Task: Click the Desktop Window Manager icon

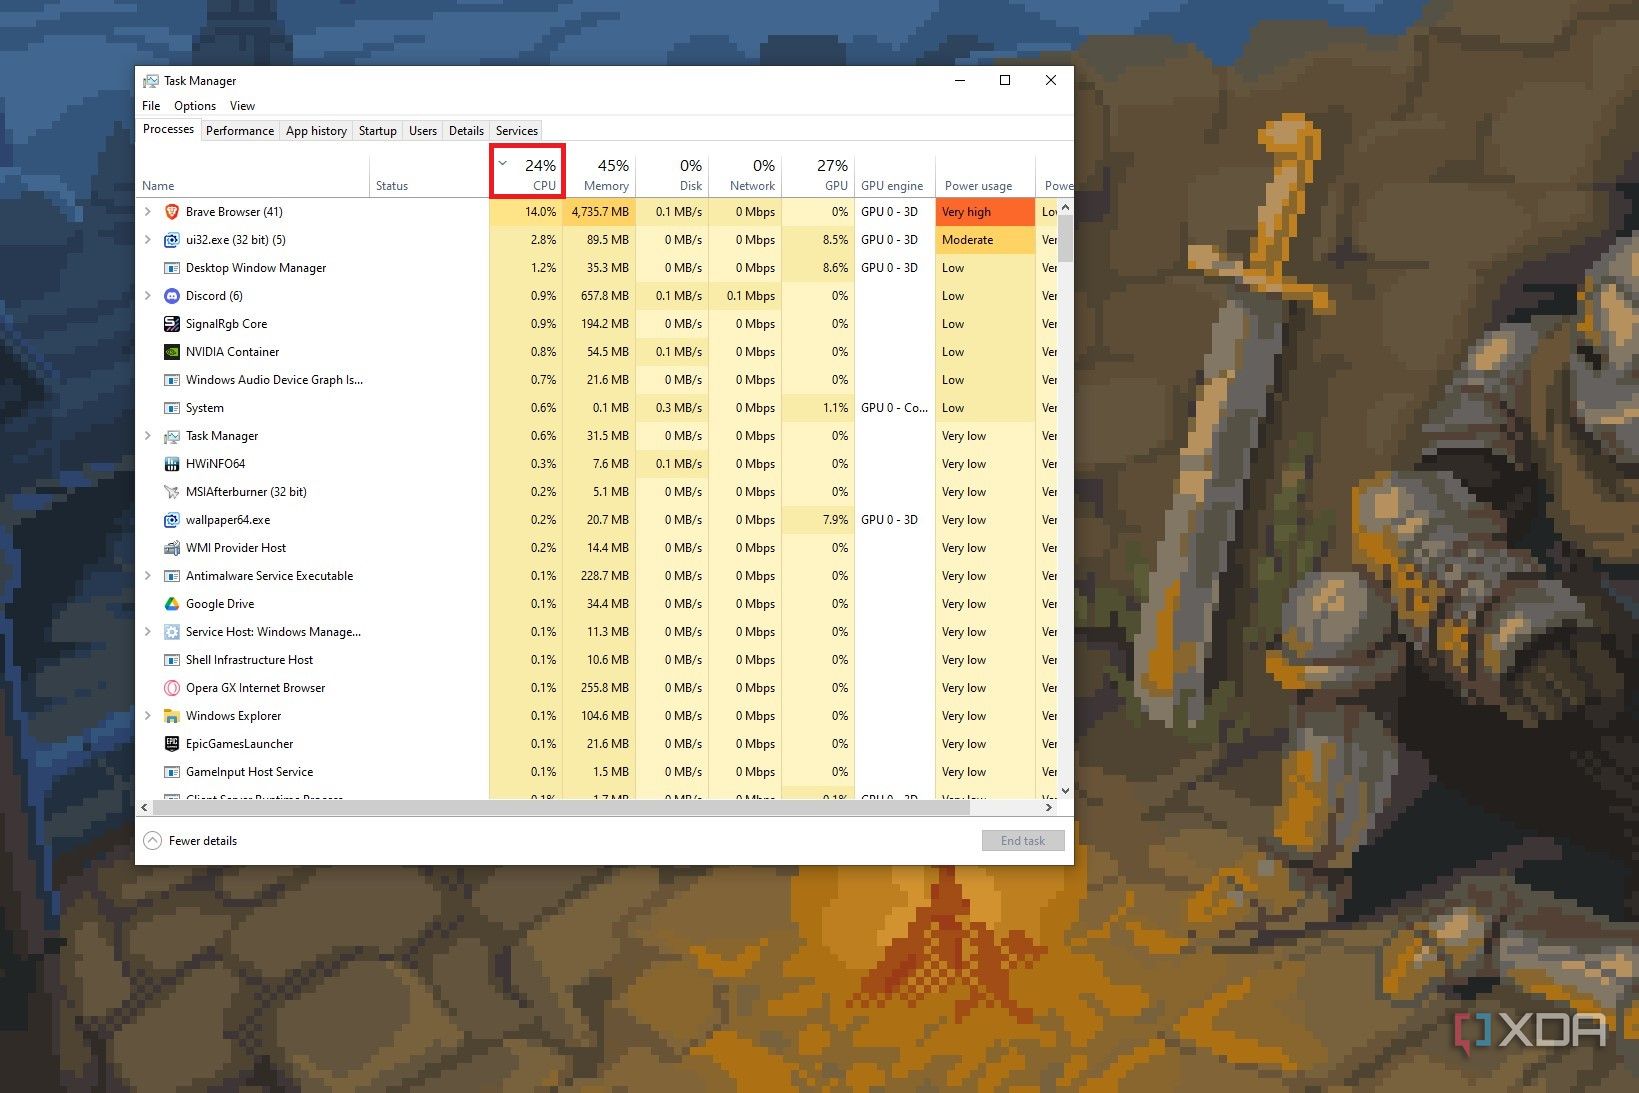Action: click(x=171, y=268)
